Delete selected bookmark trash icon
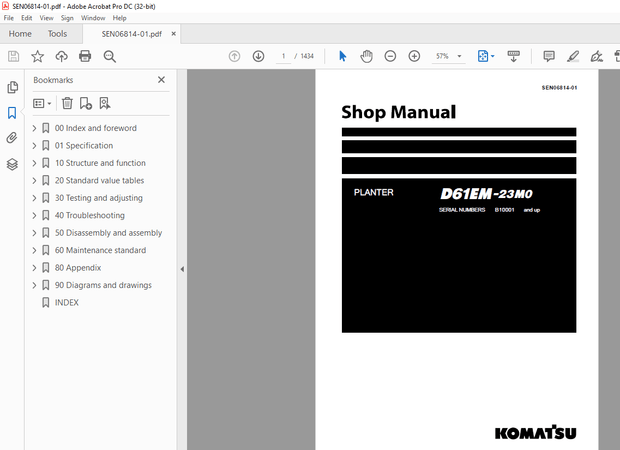This screenshot has width=620, height=450. (67, 103)
